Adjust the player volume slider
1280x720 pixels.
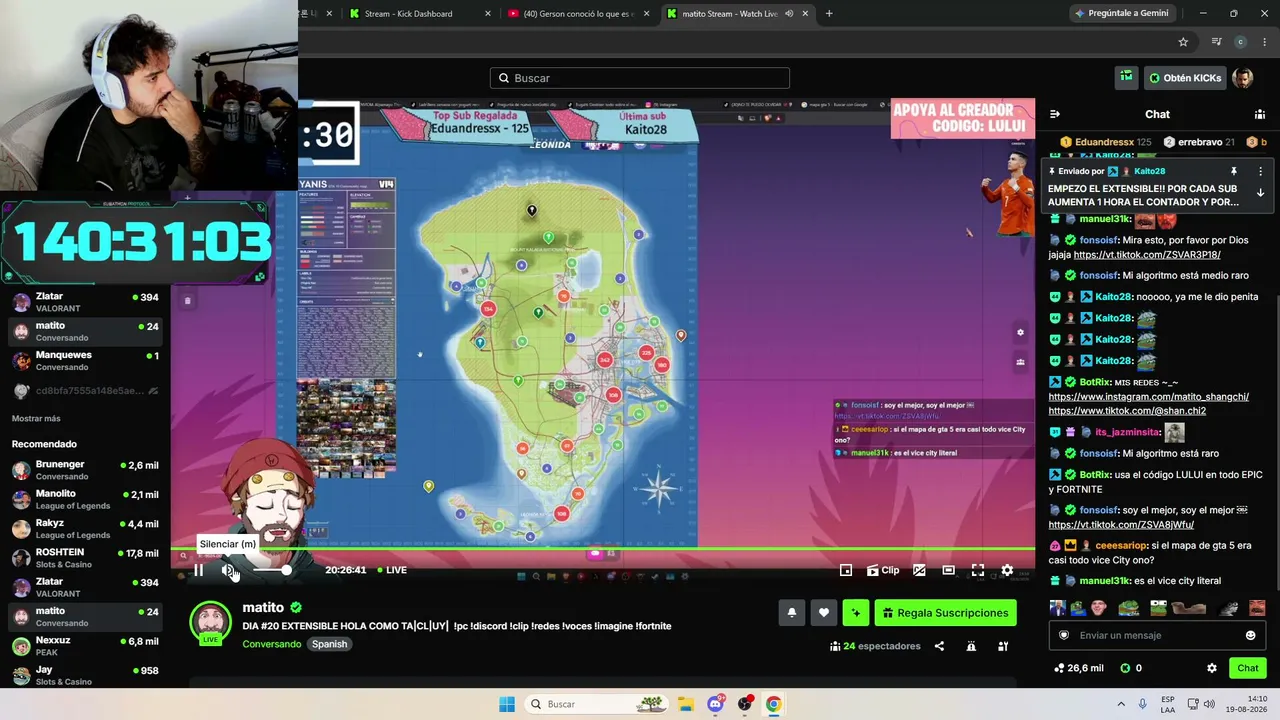point(270,570)
